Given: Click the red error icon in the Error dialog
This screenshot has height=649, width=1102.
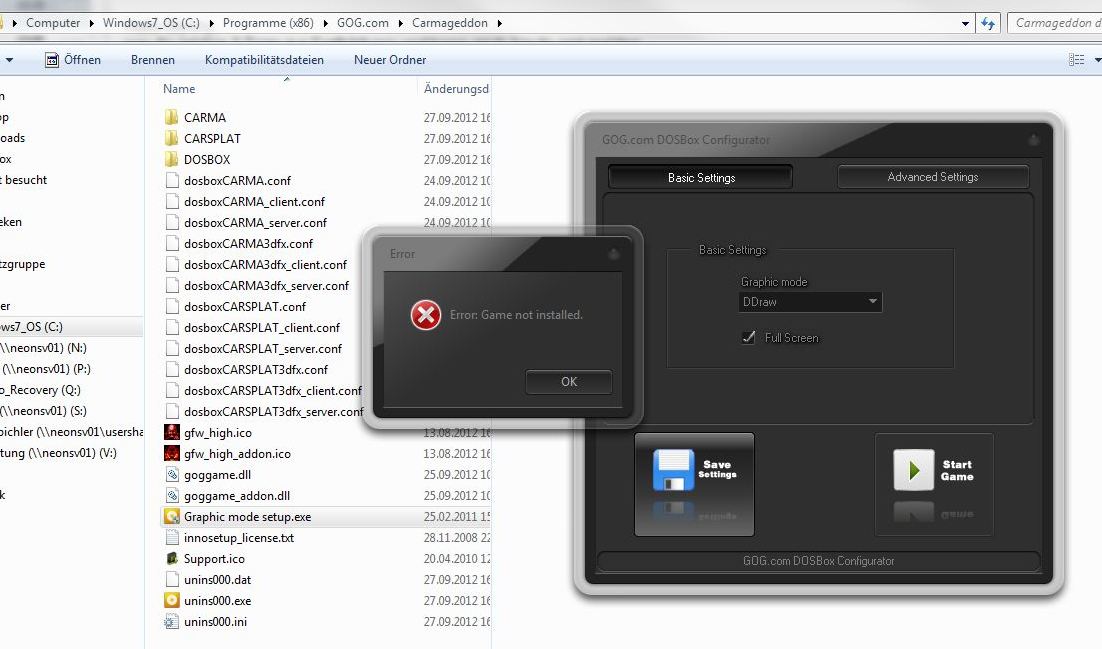Looking at the screenshot, I should point(426,315).
